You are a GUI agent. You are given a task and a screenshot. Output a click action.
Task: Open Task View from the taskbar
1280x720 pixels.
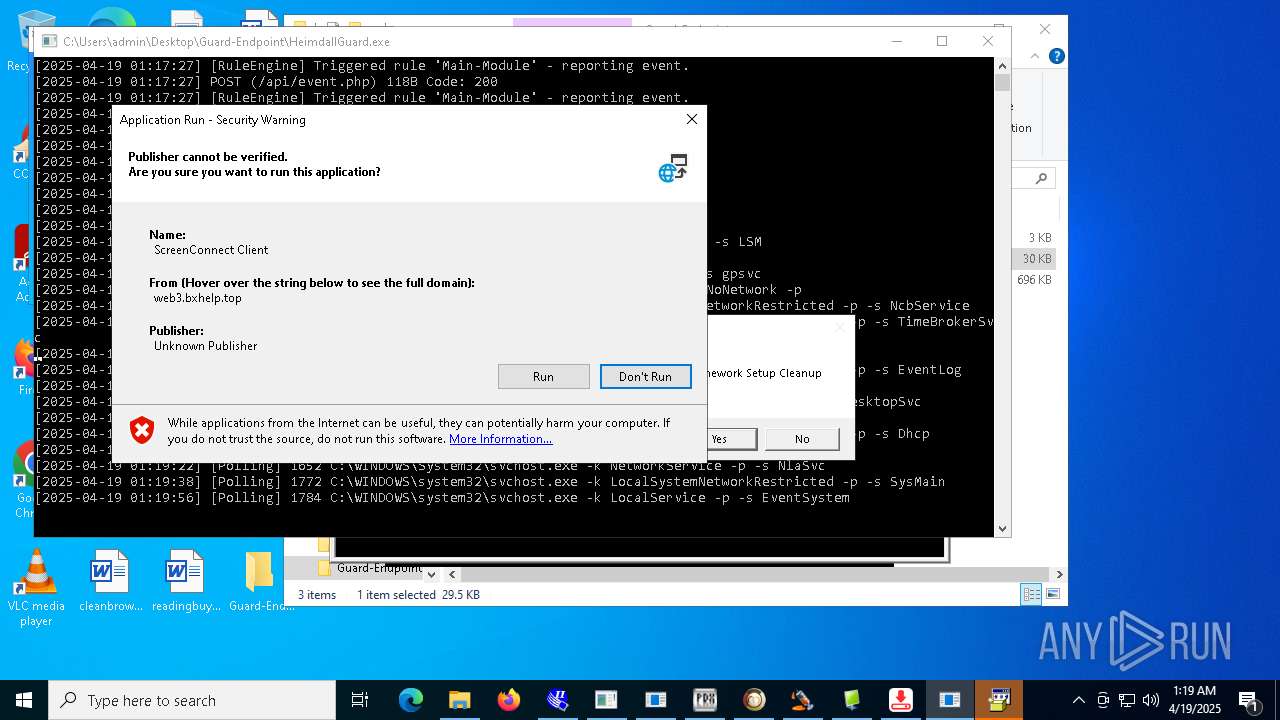(360, 700)
